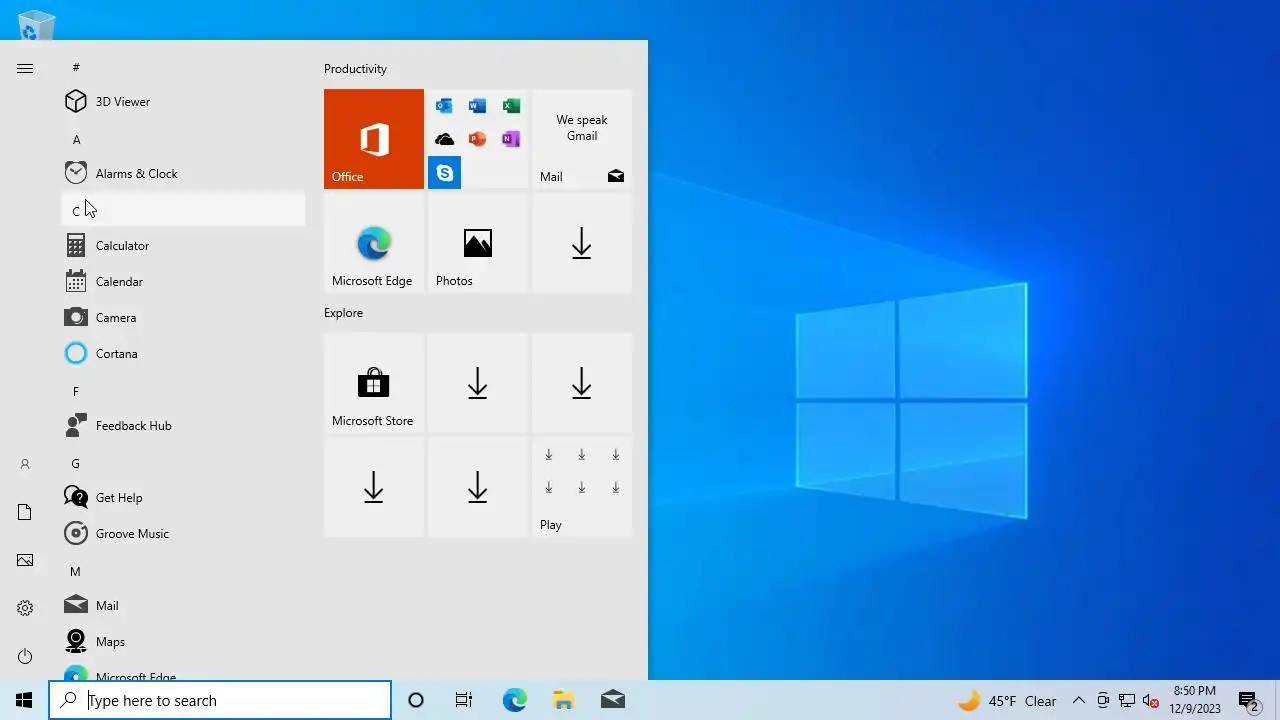The width and height of the screenshot is (1280, 720).
Task: Open Feedback Hub
Action: (183, 425)
